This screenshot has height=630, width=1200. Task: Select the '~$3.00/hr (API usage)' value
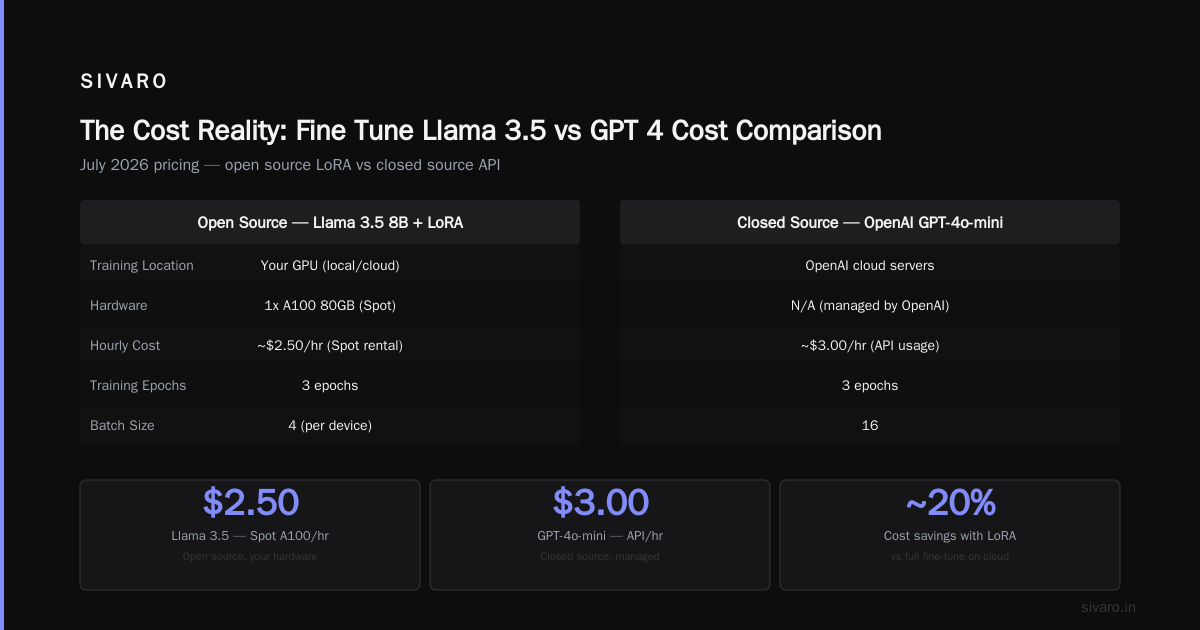pos(870,345)
